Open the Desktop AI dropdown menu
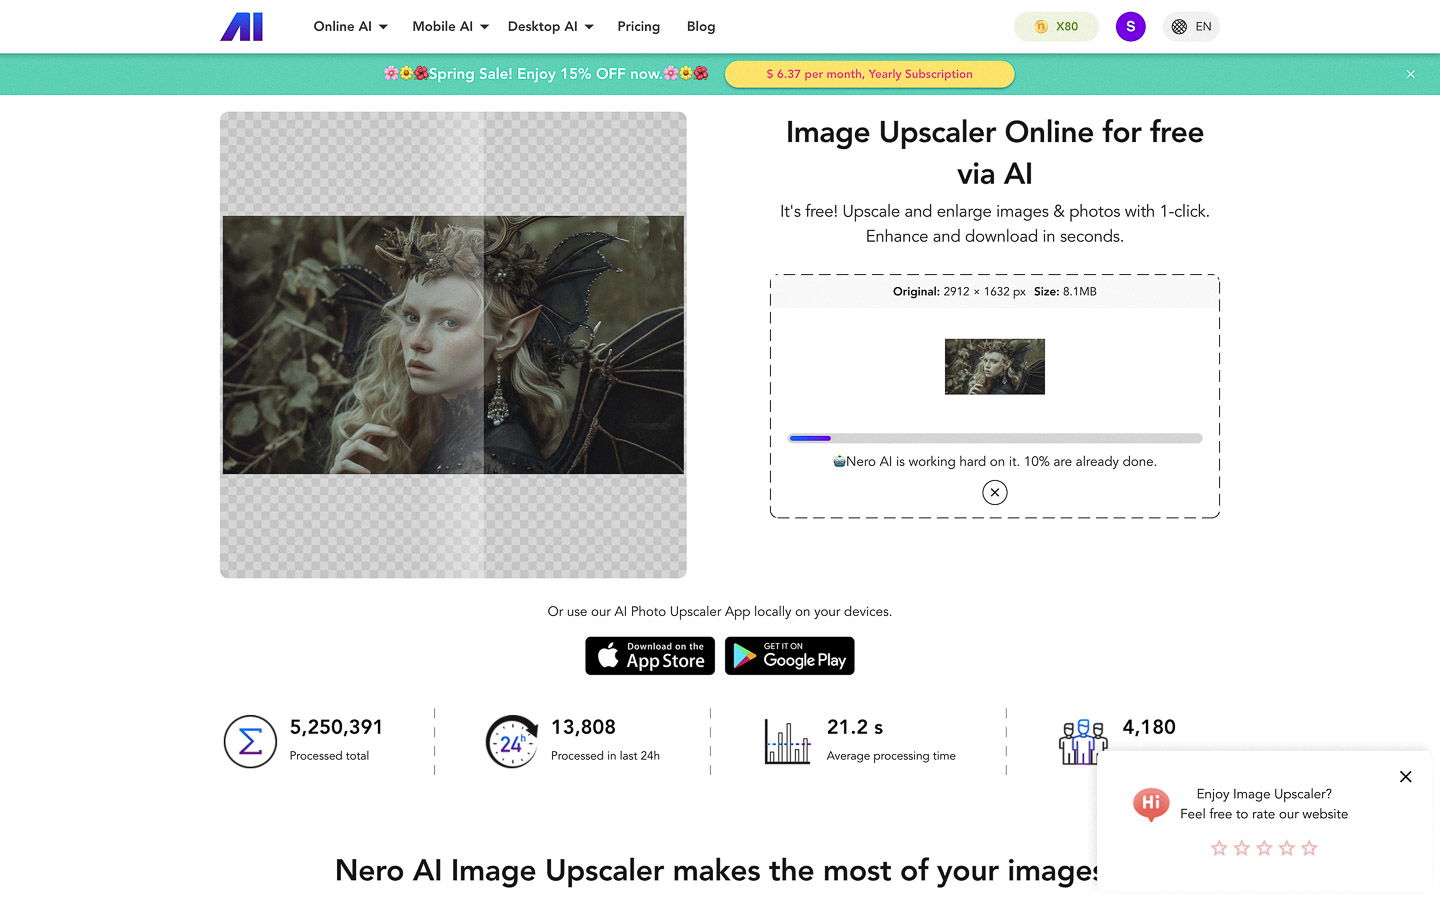This screenshot has width=1440, height=900. (550, 26)
